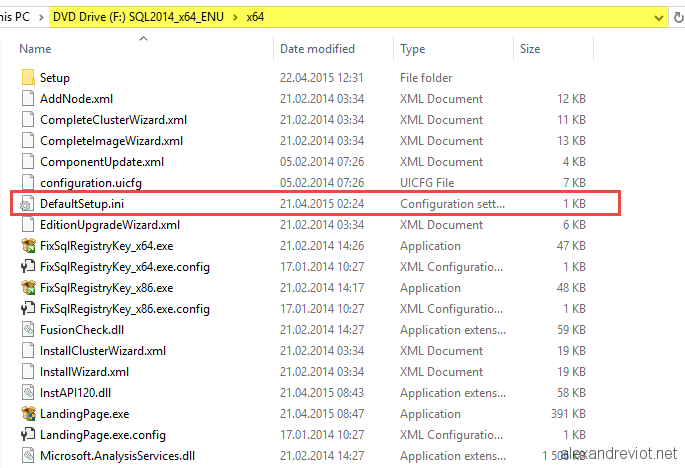Click the 21.04.2015 08:43 date of InstAPI120.dll
Screen dimensions: 685x468
pyautogui.click(x=322, y=392)
